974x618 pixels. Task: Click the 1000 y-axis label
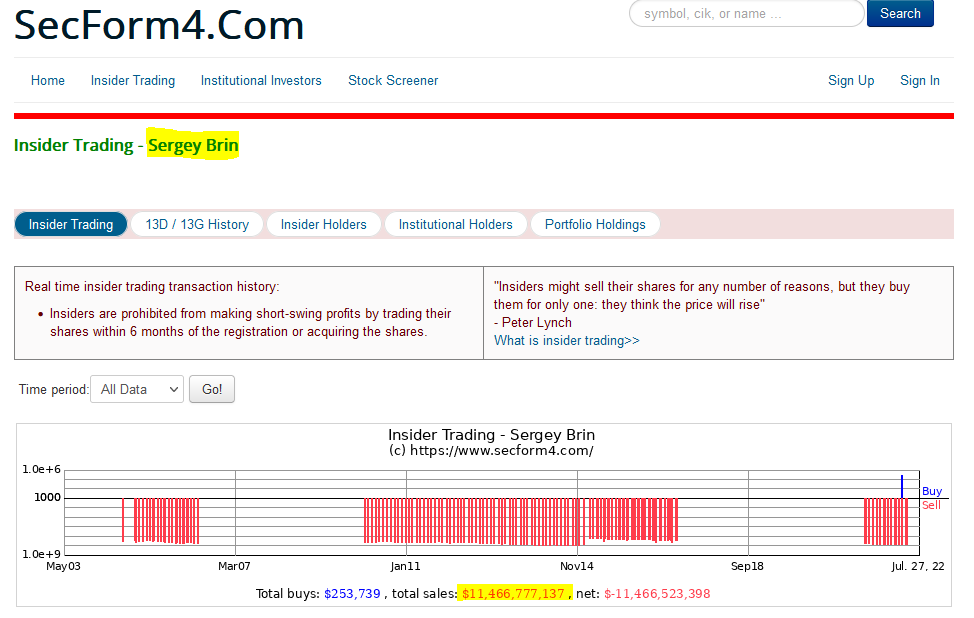point(48,497)
